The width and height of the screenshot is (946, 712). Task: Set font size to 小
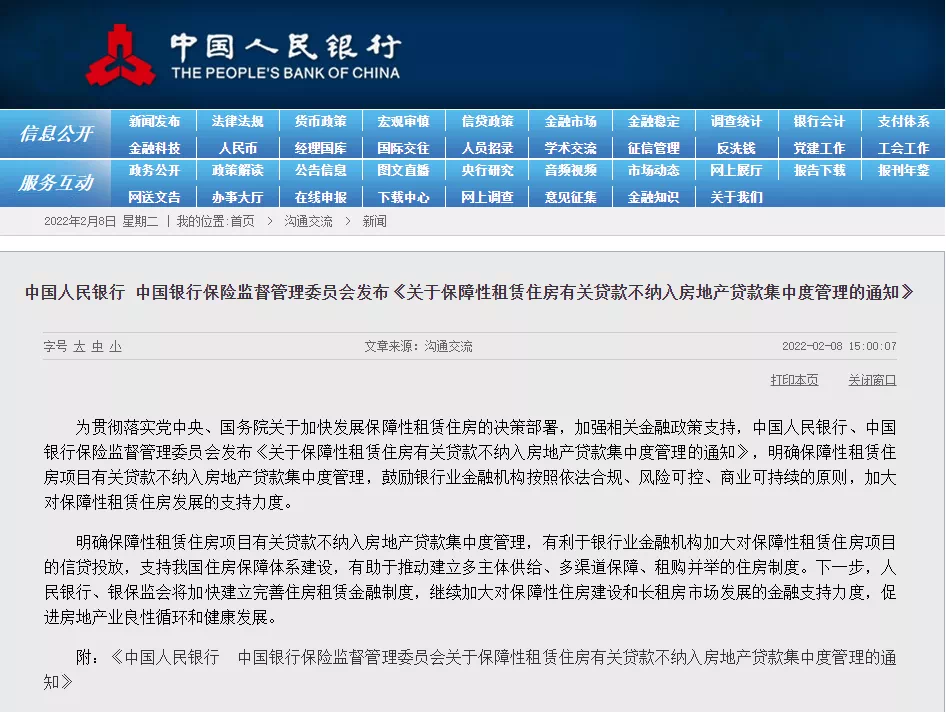click(115, 346)
